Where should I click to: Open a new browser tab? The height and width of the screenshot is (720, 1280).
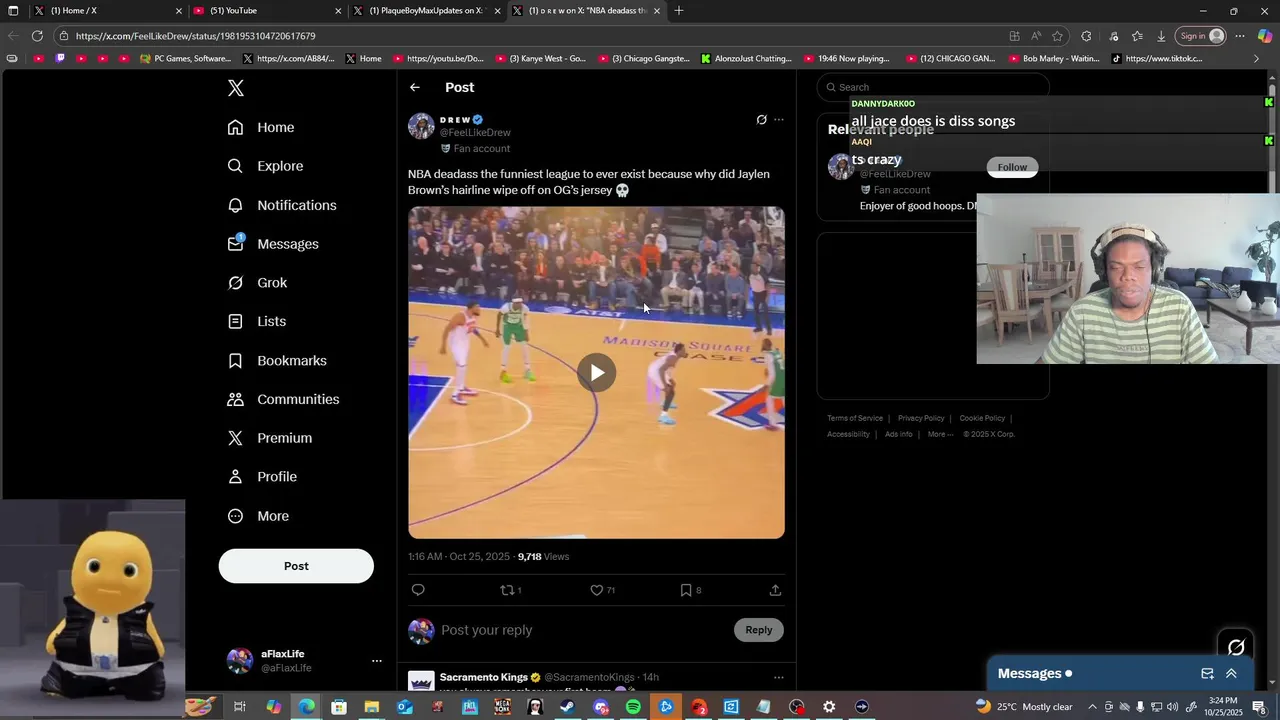(x=679, y=11)
